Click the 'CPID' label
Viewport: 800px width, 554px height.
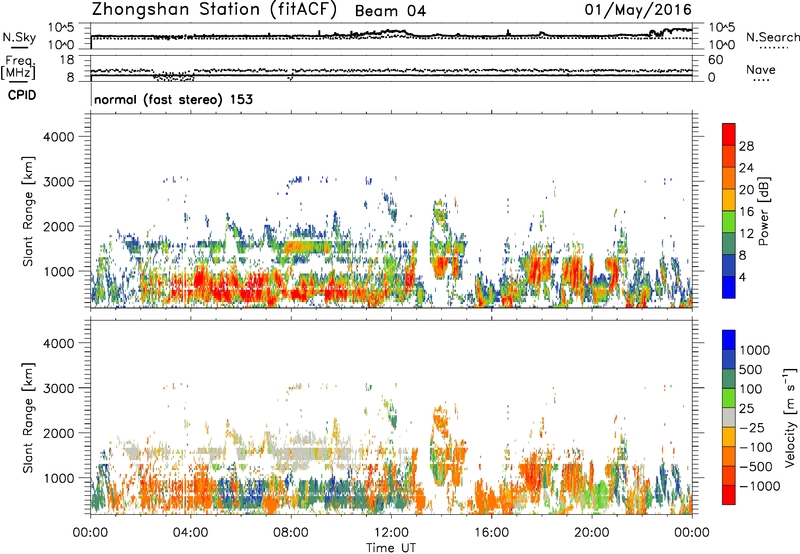pos(22,95)
